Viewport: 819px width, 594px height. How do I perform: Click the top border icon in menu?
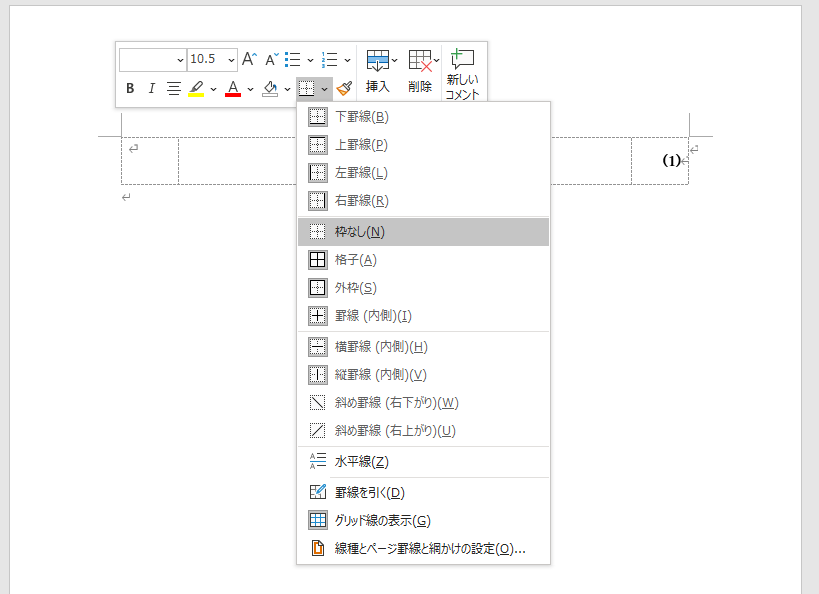(x=318, y=145)
